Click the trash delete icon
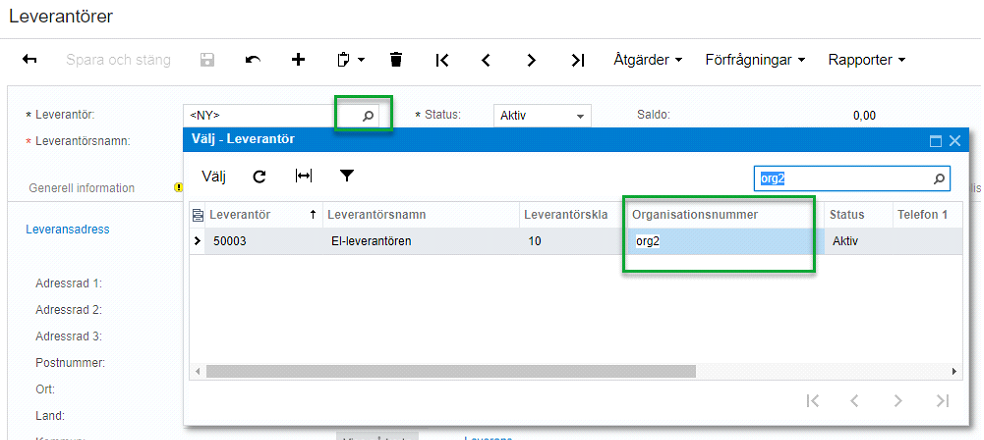Viewport: 984px width, 440px height. click(x=395, y=60)
